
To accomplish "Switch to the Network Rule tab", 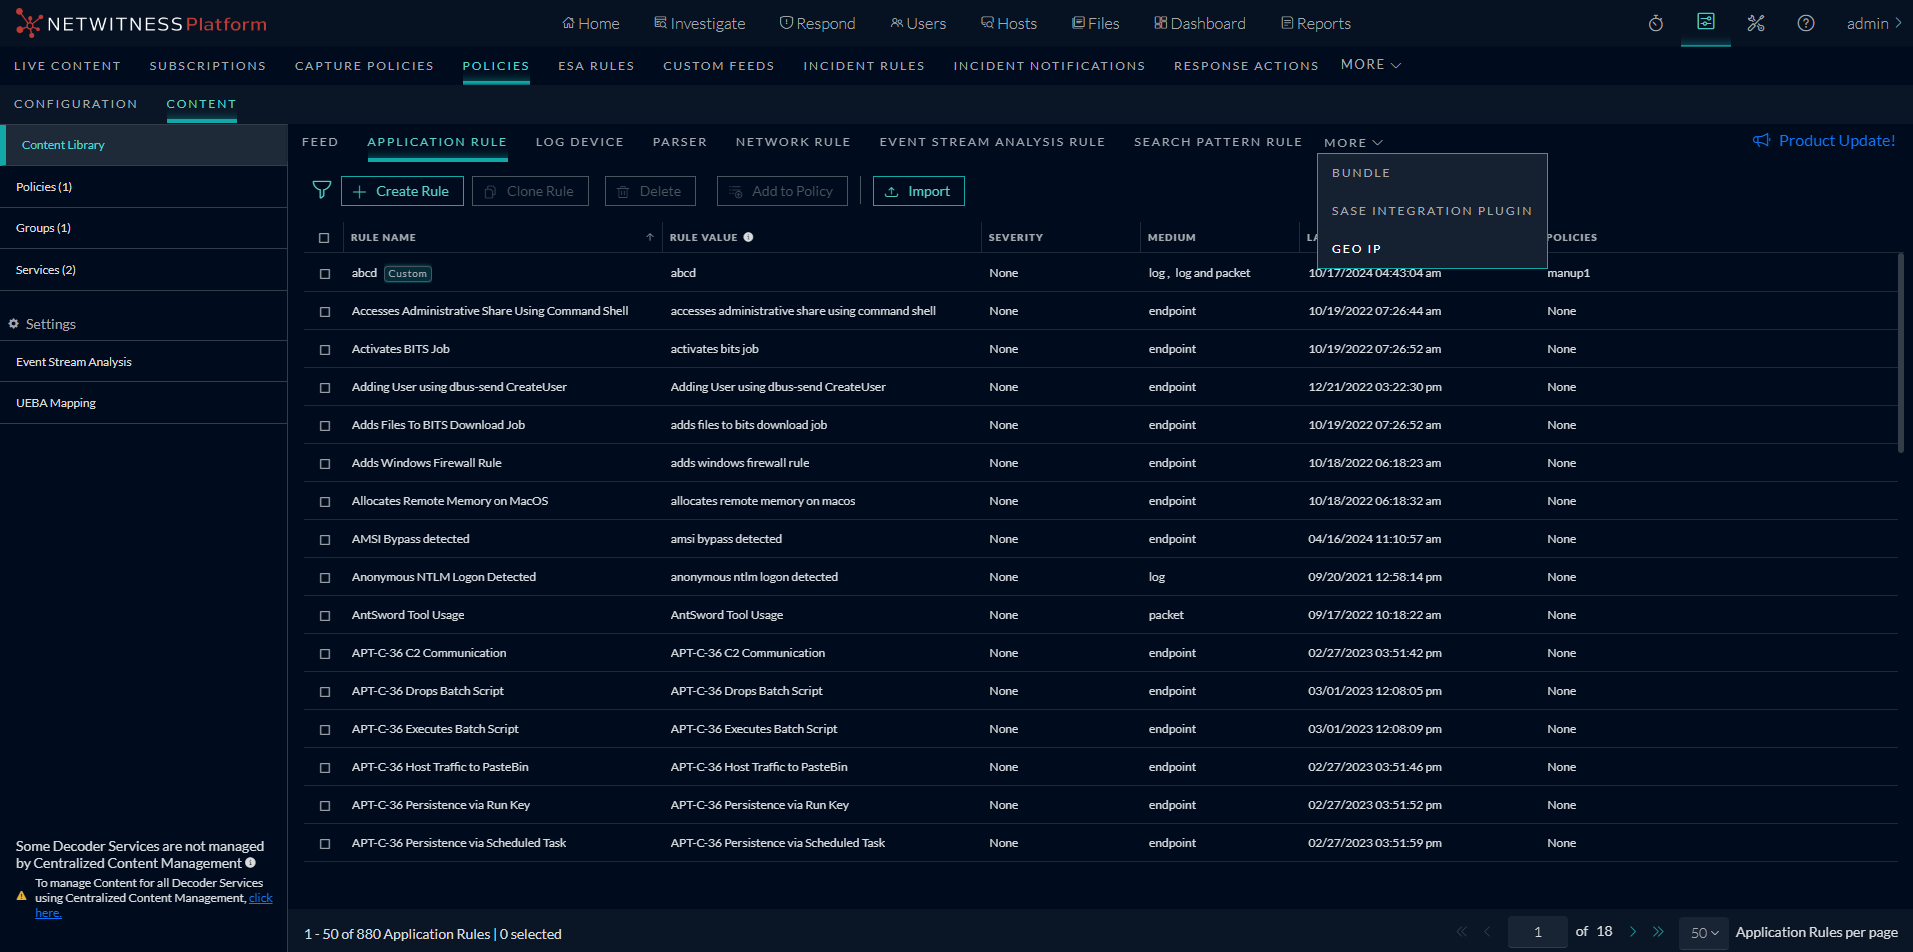I will point(793,142).
